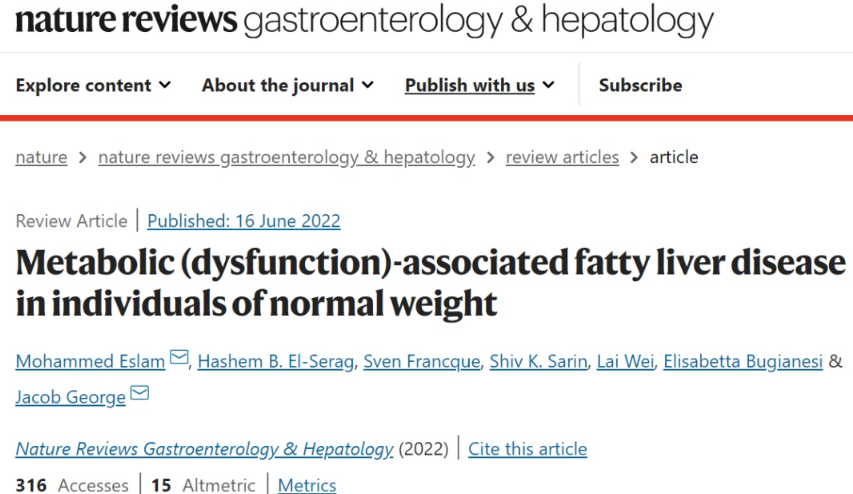Click author Shiv K. Sarin
The height and width of the screenshot is (494, 853).
pyautogui.click(x=538, y=361)
